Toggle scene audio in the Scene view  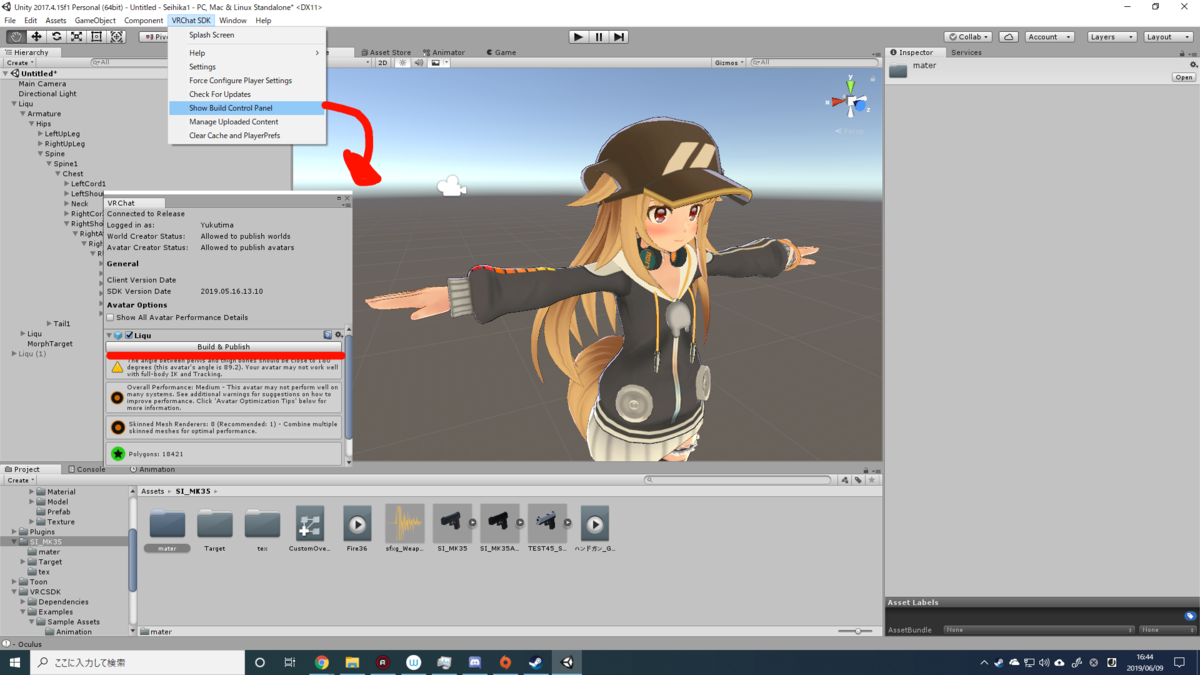(419, 62)
